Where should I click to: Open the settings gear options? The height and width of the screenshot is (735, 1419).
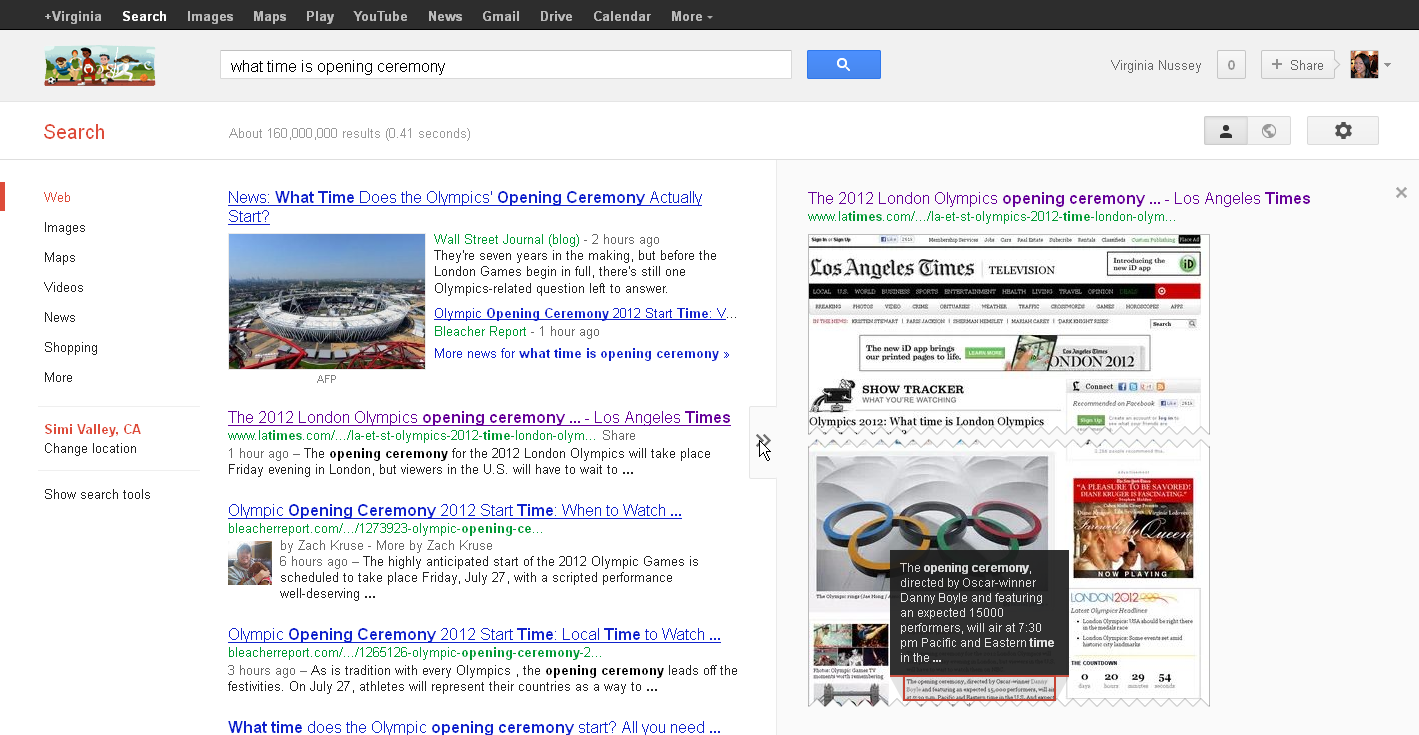(1343, 131)
